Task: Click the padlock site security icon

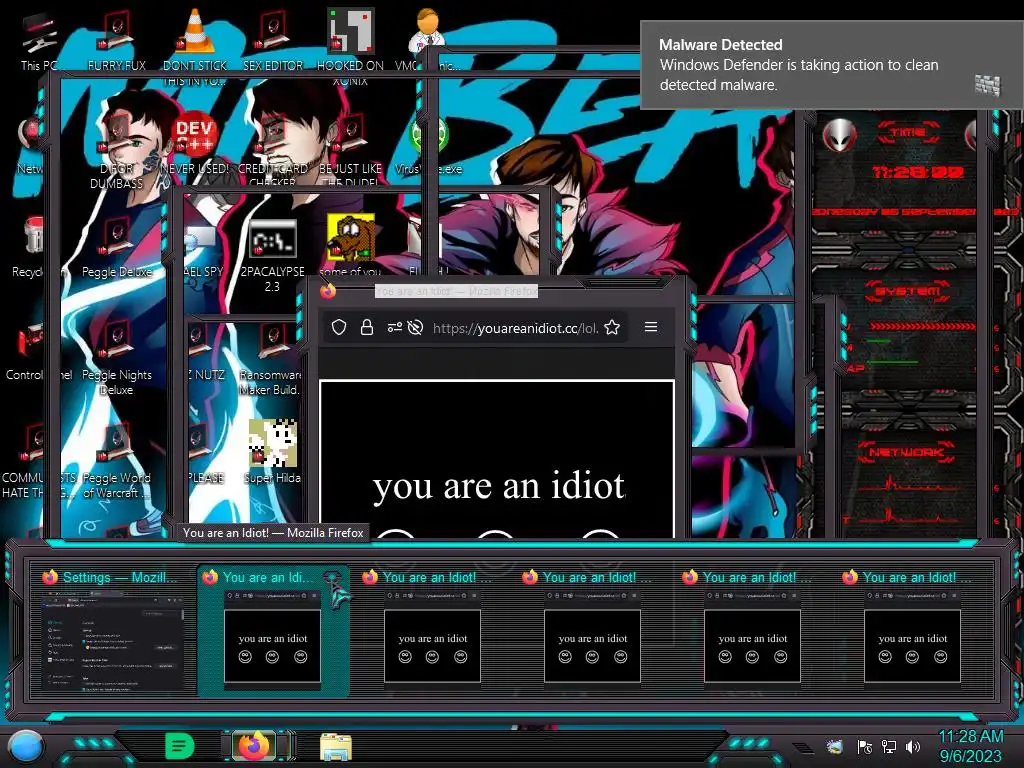Action: click(366, 327)
